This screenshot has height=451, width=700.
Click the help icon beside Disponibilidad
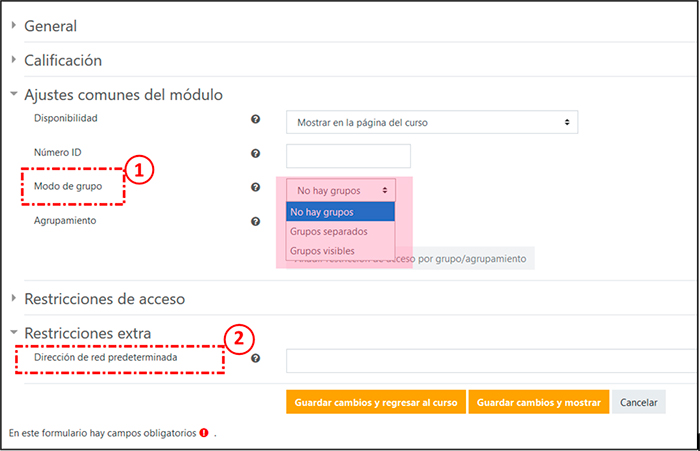256,120
